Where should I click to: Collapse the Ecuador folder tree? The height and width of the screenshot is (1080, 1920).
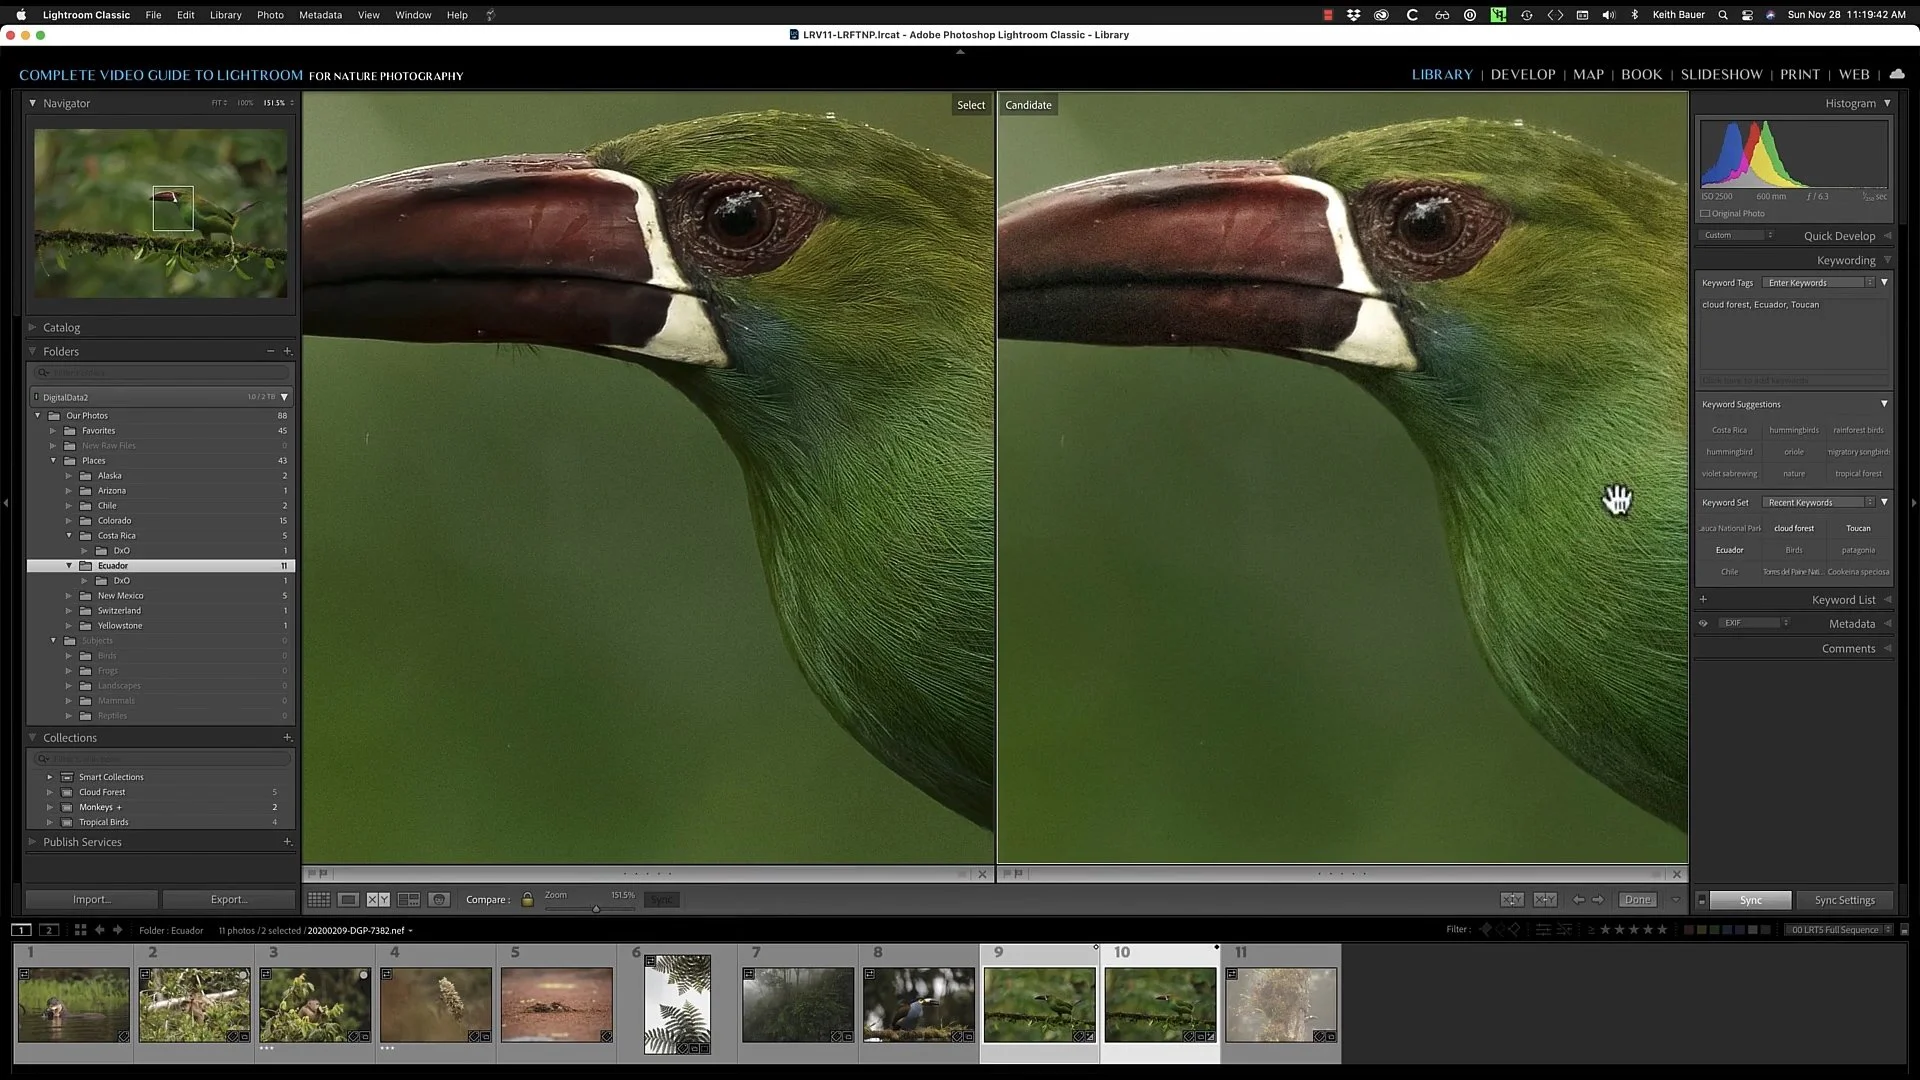(x=69, y=566)
